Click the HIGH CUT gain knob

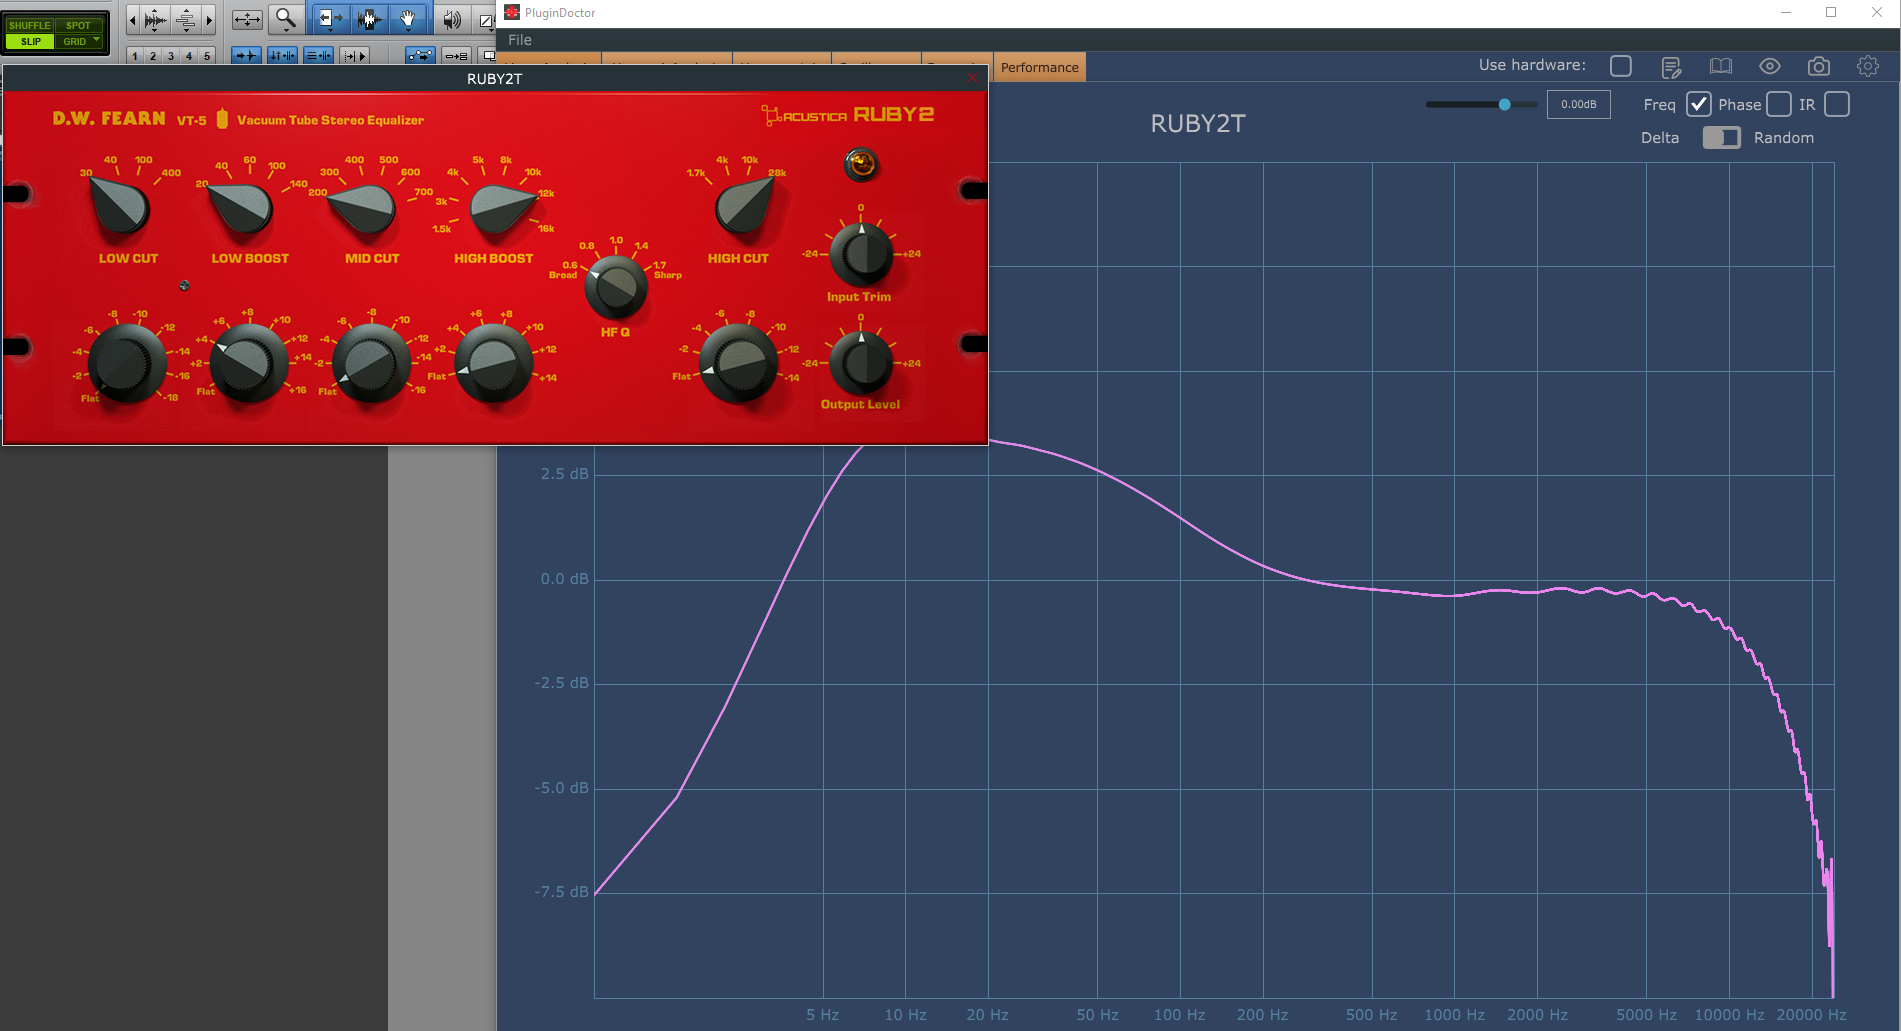[739, 362]
